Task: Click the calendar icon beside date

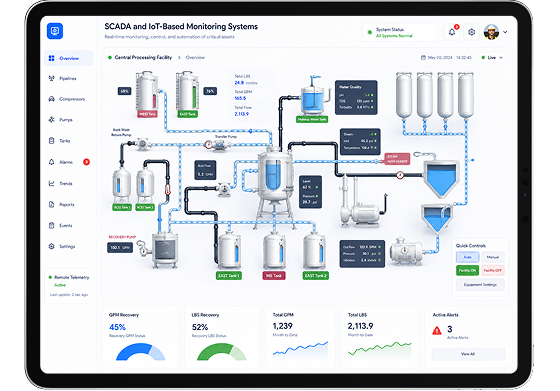Action: click(423, 57)
